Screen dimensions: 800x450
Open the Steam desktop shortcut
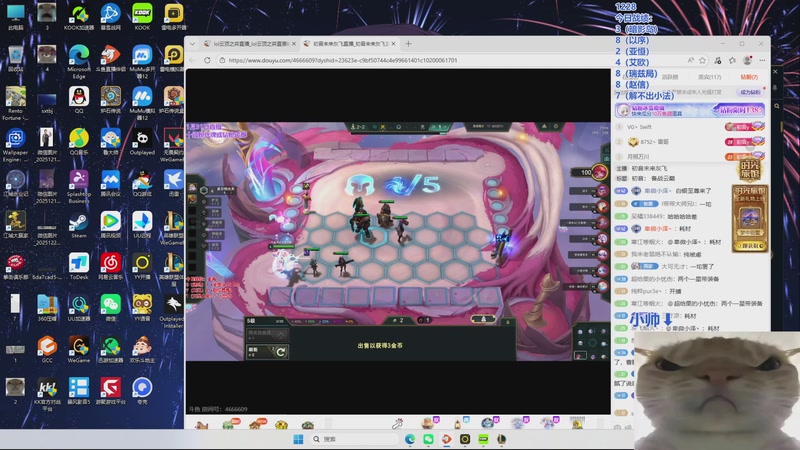coord(79,225)
